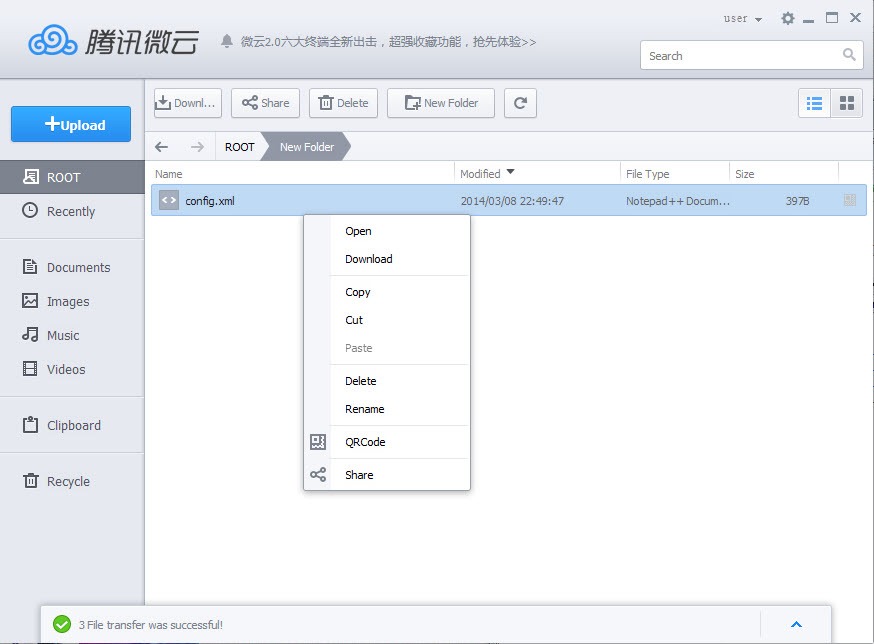Sort by the Size column header
This screenshot has width=874, height=644.
click(744, 174)
